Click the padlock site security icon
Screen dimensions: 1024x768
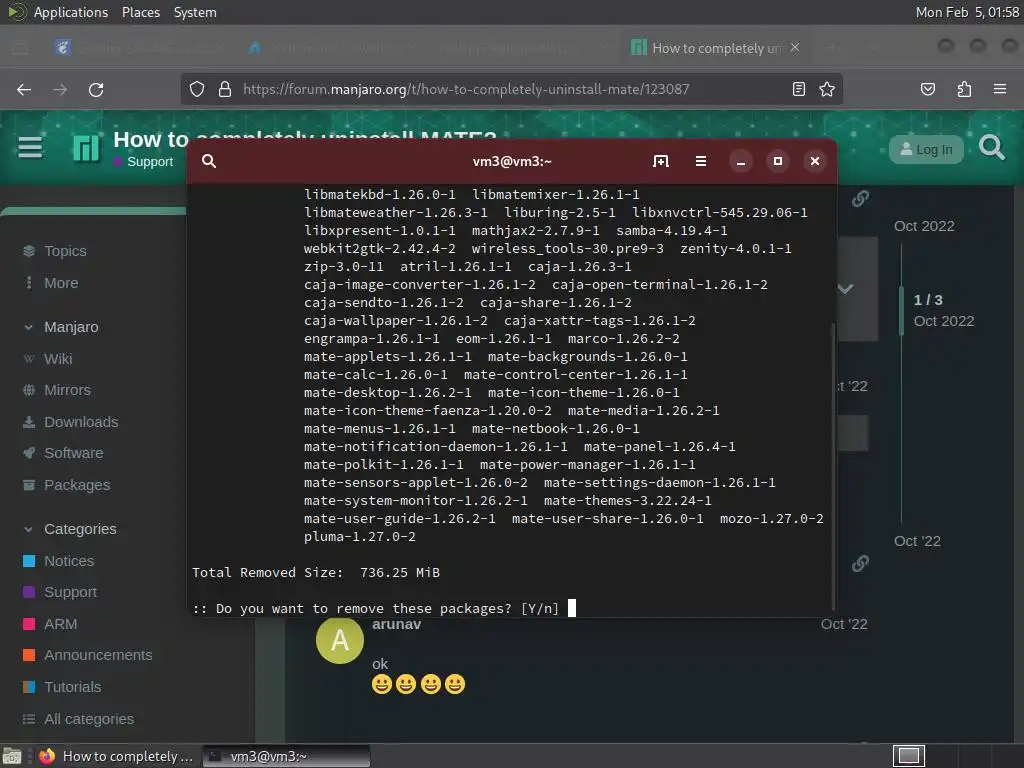tap(225, 89)
